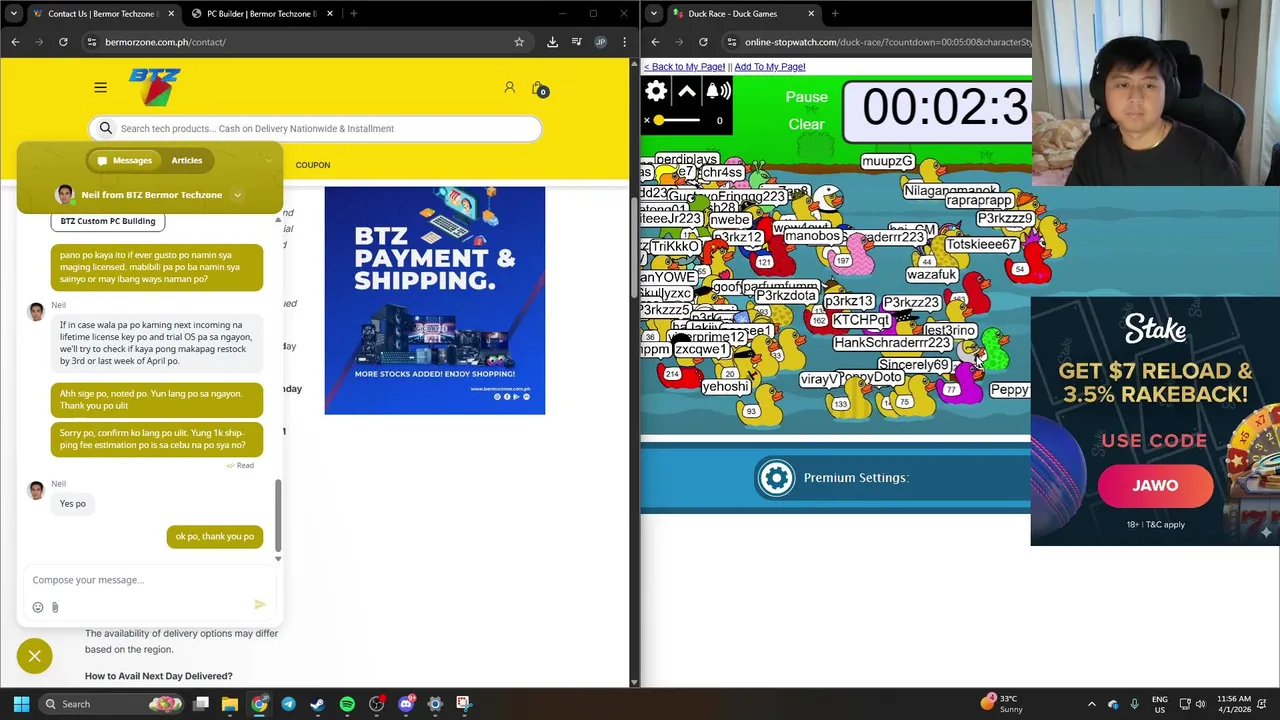
Task: Open Chrome menu in left browser window
Action: tap(624, 42)
